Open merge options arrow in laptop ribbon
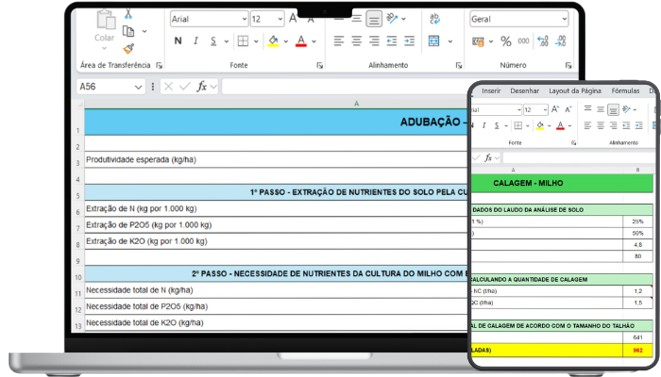Screen dimensions: 661x377 coord(450,41)
